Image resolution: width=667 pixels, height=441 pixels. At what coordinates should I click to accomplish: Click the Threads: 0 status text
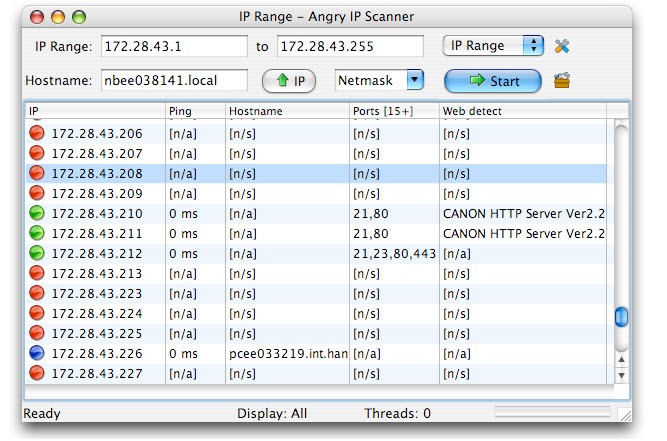pyautogui.click(x=397, y=413)
